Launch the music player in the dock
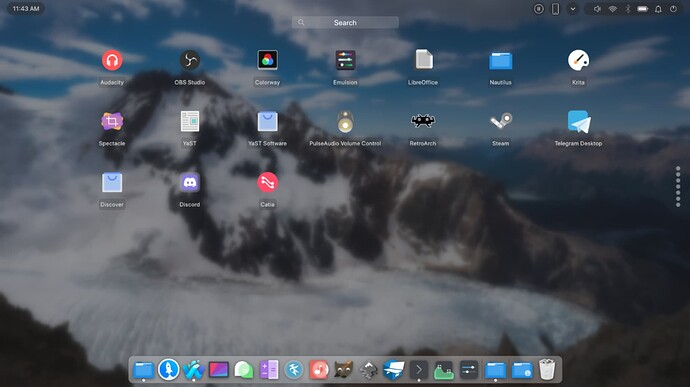Image resolution: width=690 pixels, height=387 pixels. [319, 369]
